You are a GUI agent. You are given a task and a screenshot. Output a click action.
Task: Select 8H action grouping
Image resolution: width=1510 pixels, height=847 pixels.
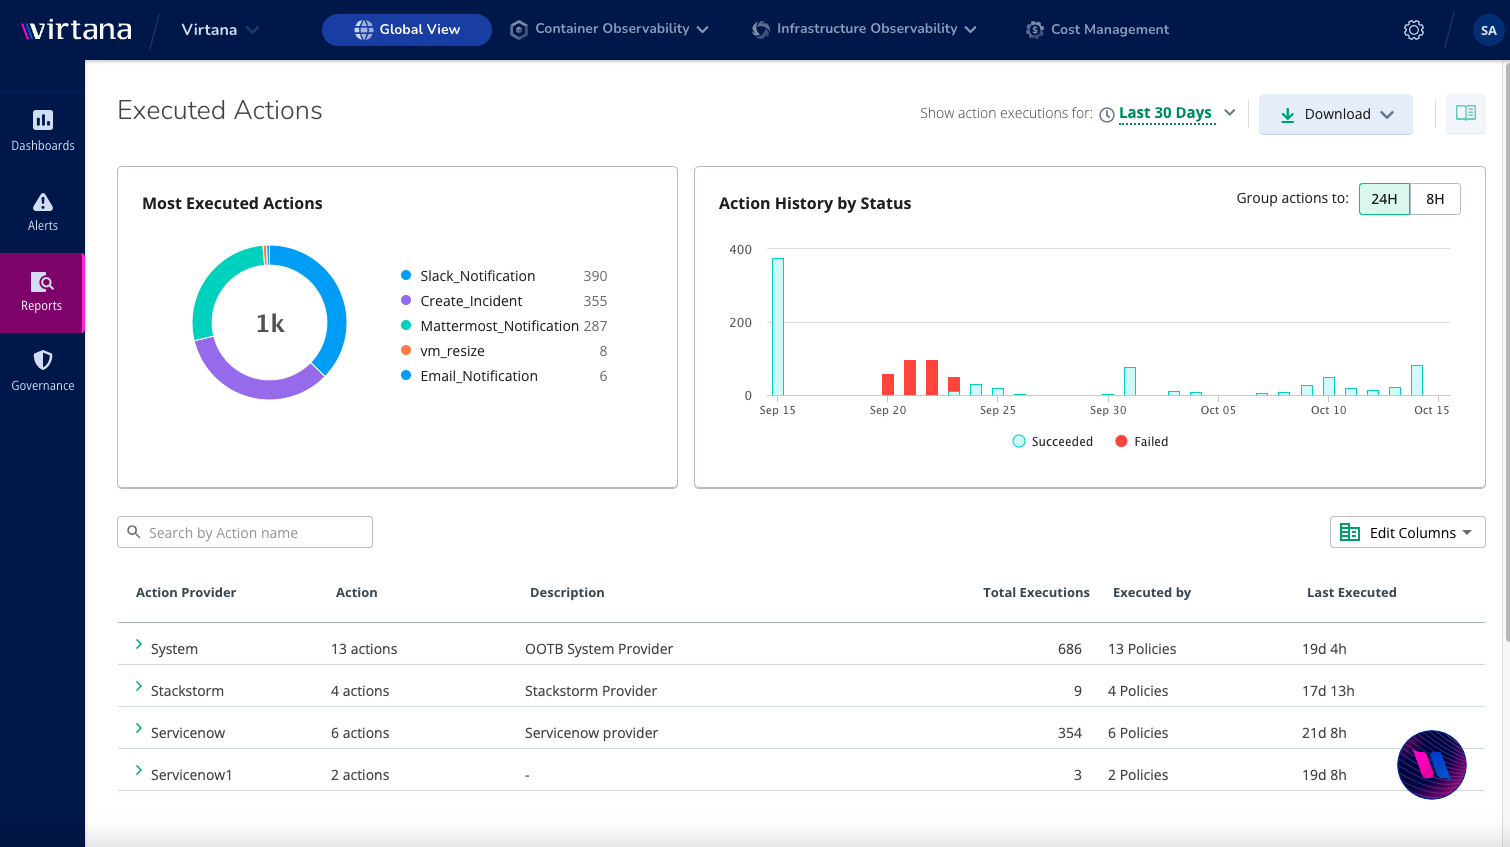pyautogui.click(x=1435, y=199)
